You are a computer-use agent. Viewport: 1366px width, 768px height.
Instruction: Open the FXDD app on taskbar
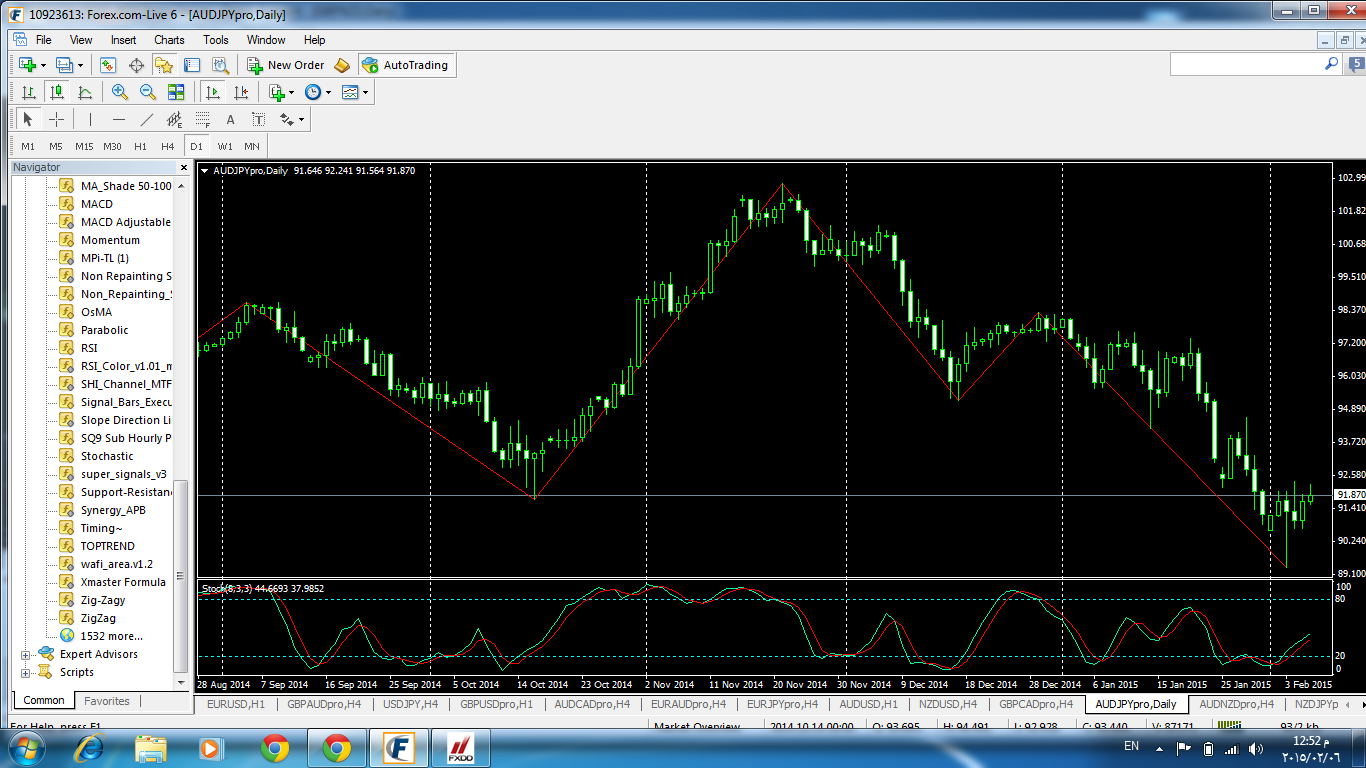459,747
